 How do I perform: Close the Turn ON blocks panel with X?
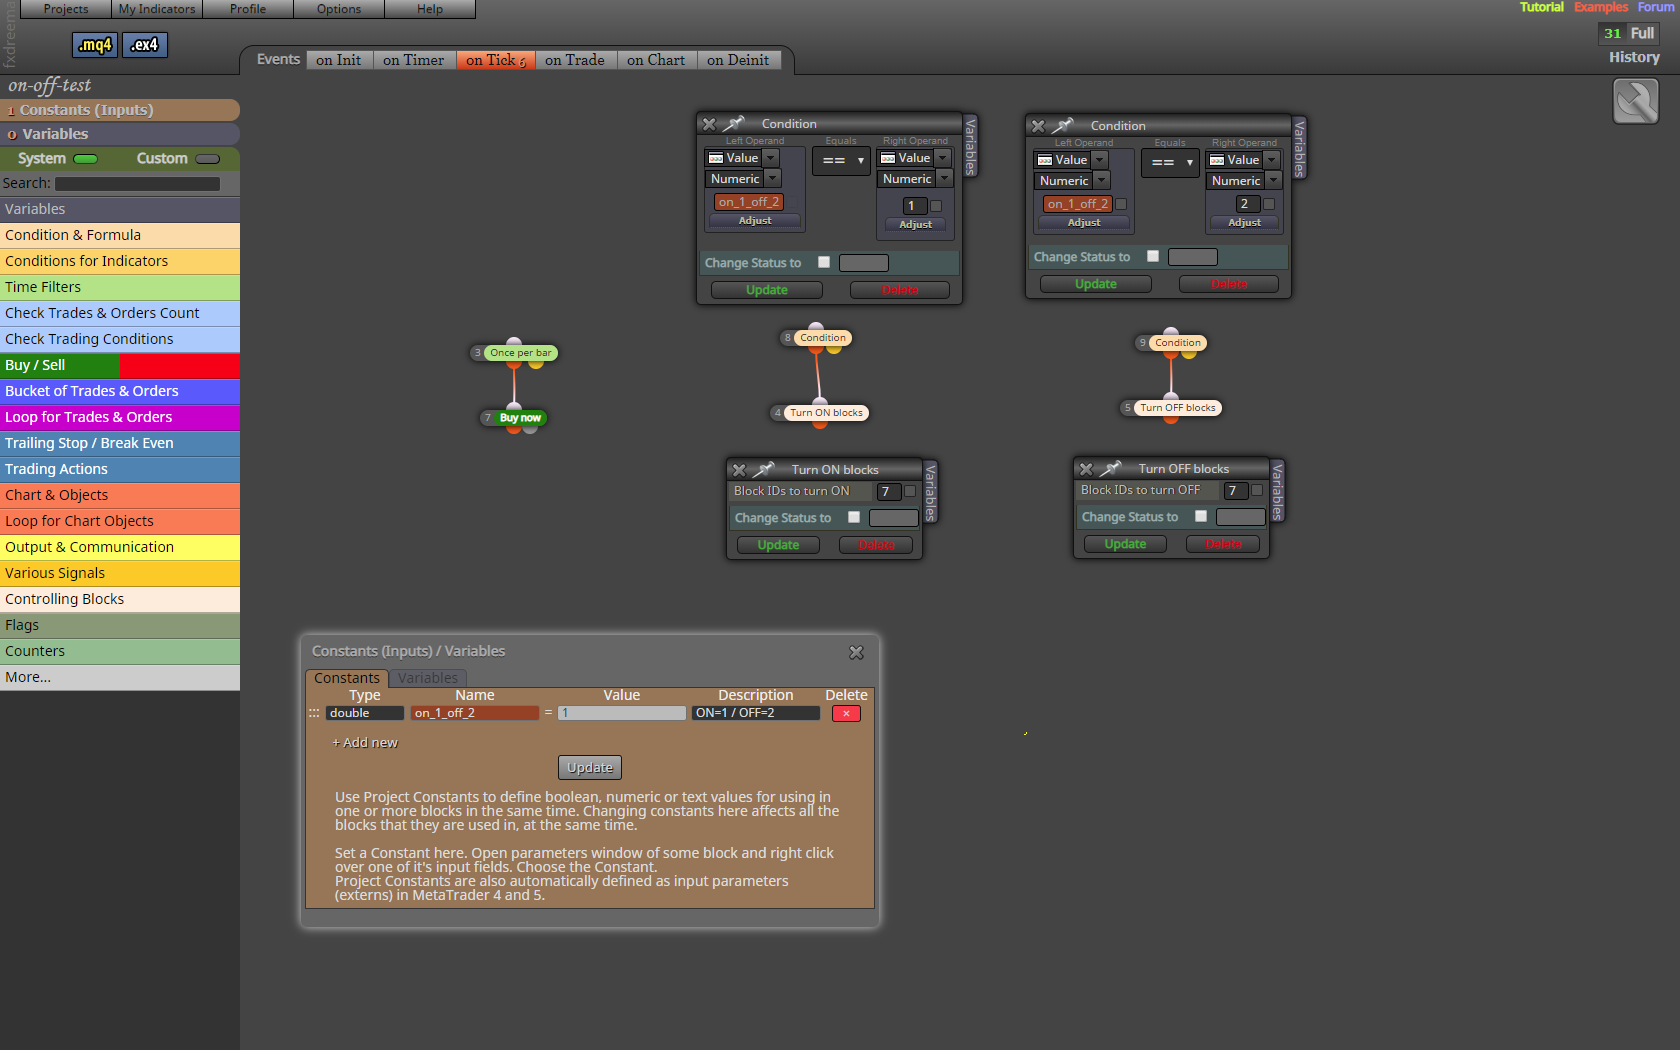739,470
